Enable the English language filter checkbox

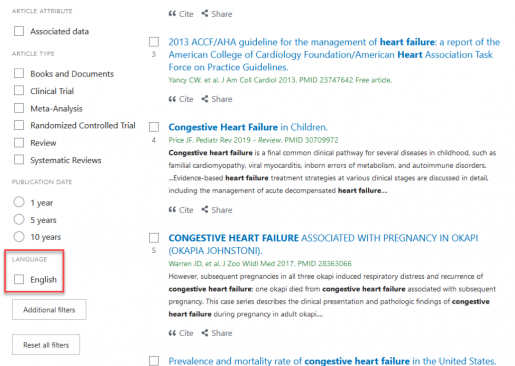point(19,279)
